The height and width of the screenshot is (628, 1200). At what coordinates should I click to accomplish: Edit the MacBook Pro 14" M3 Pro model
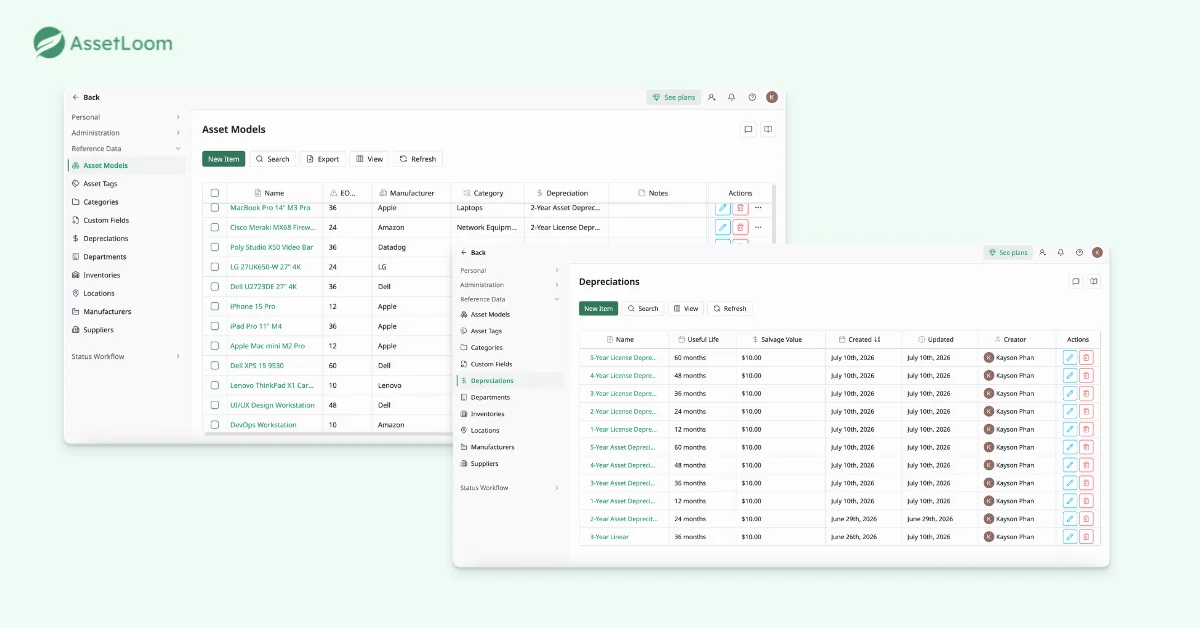click(723, 208)
